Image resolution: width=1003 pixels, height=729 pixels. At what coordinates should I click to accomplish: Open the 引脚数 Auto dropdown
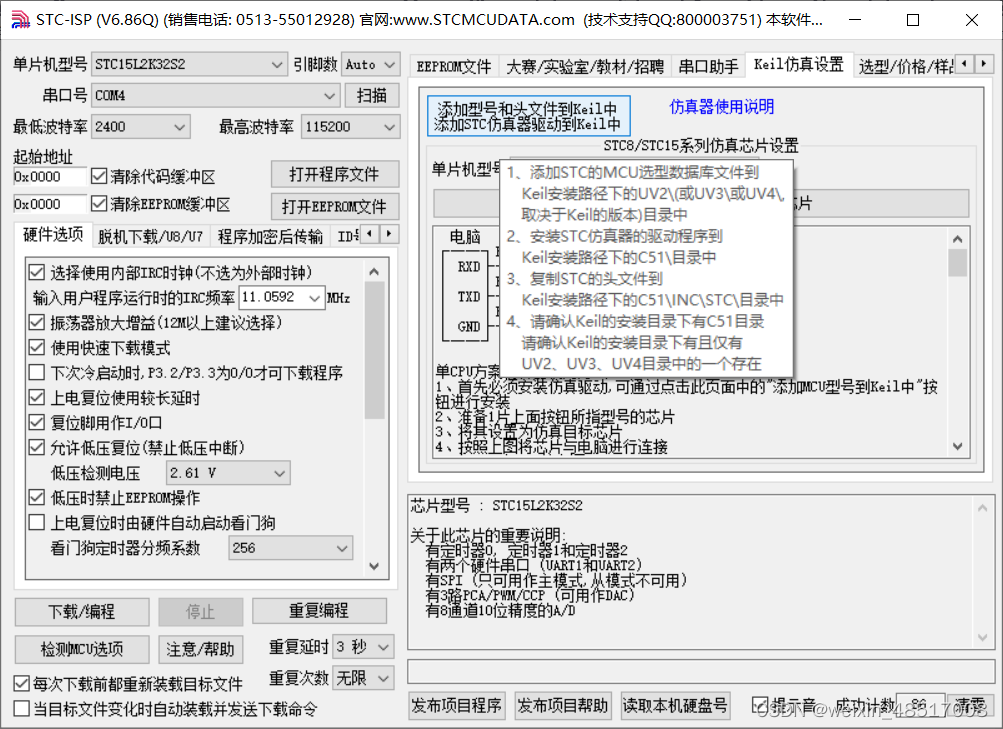[371, 64]
